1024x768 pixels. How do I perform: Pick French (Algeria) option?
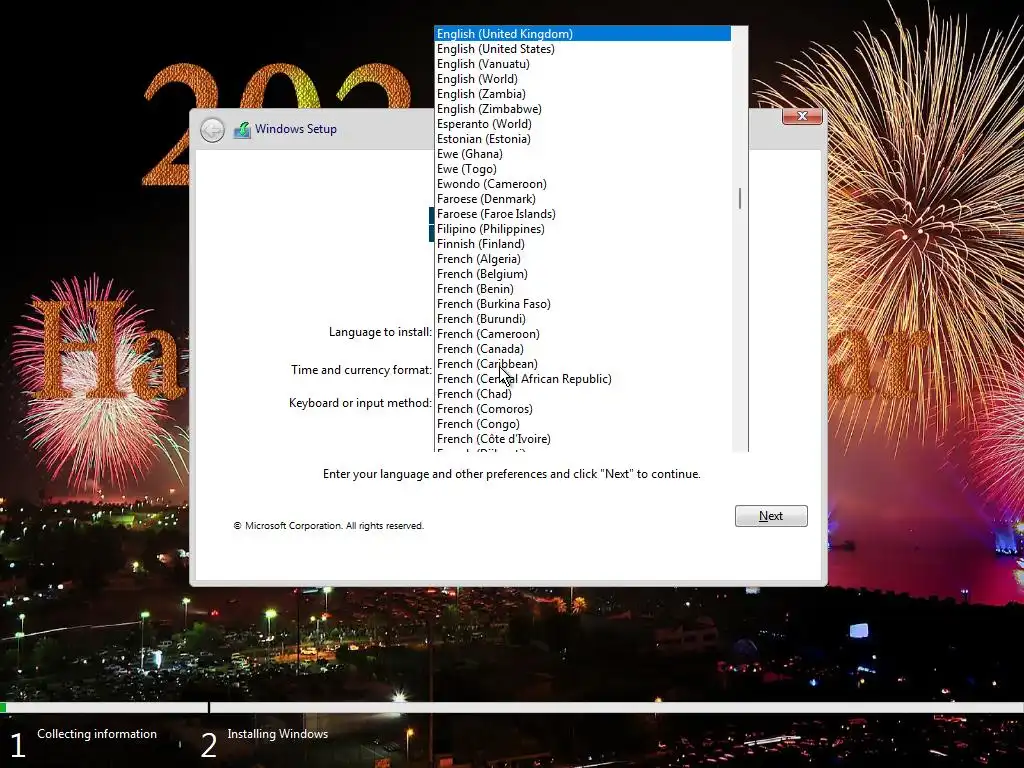click(583, 259)
